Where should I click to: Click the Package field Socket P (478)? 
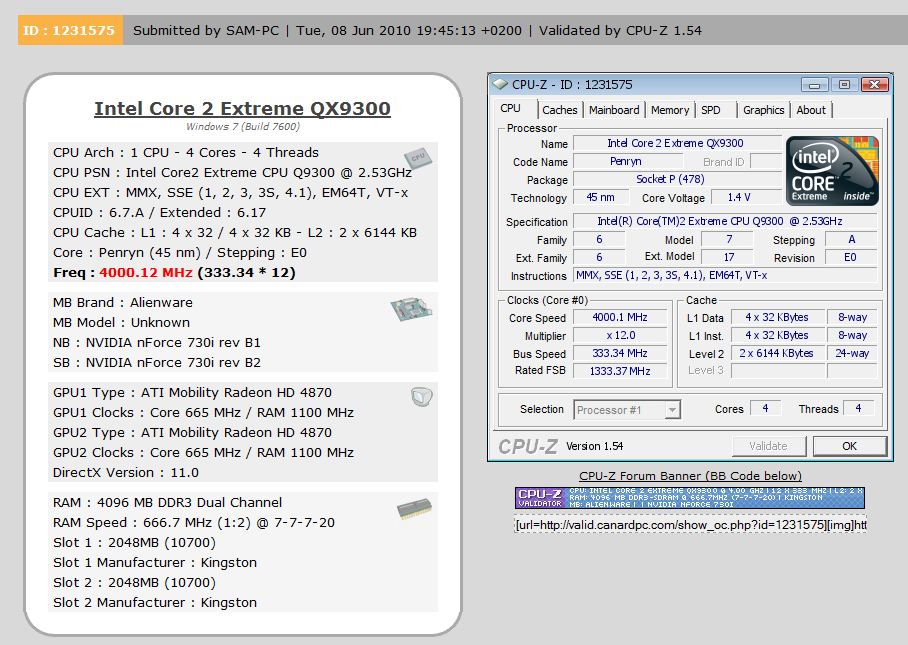click(x=677, y=179)
